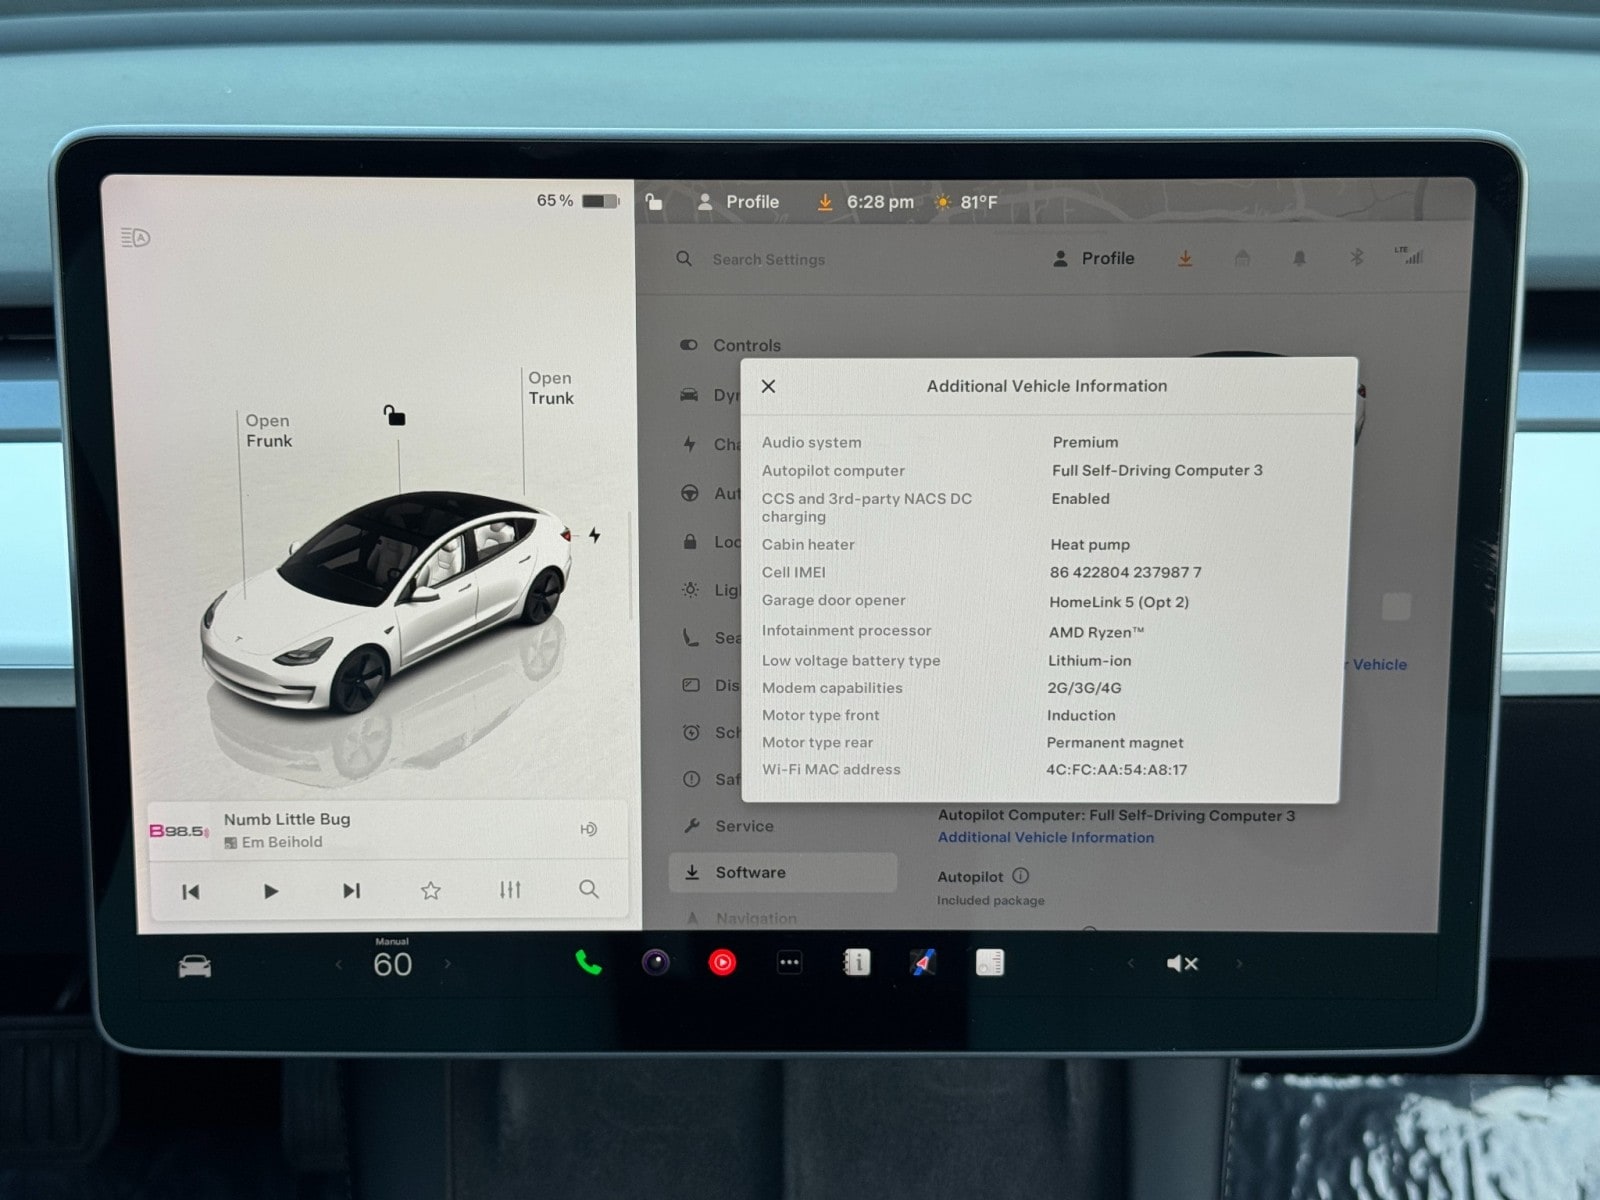The height and width of the screenshot is (1200, 1600).
Task: Open the three-dots app launcher
Action: pyautogui.click(x=789, y=963)
